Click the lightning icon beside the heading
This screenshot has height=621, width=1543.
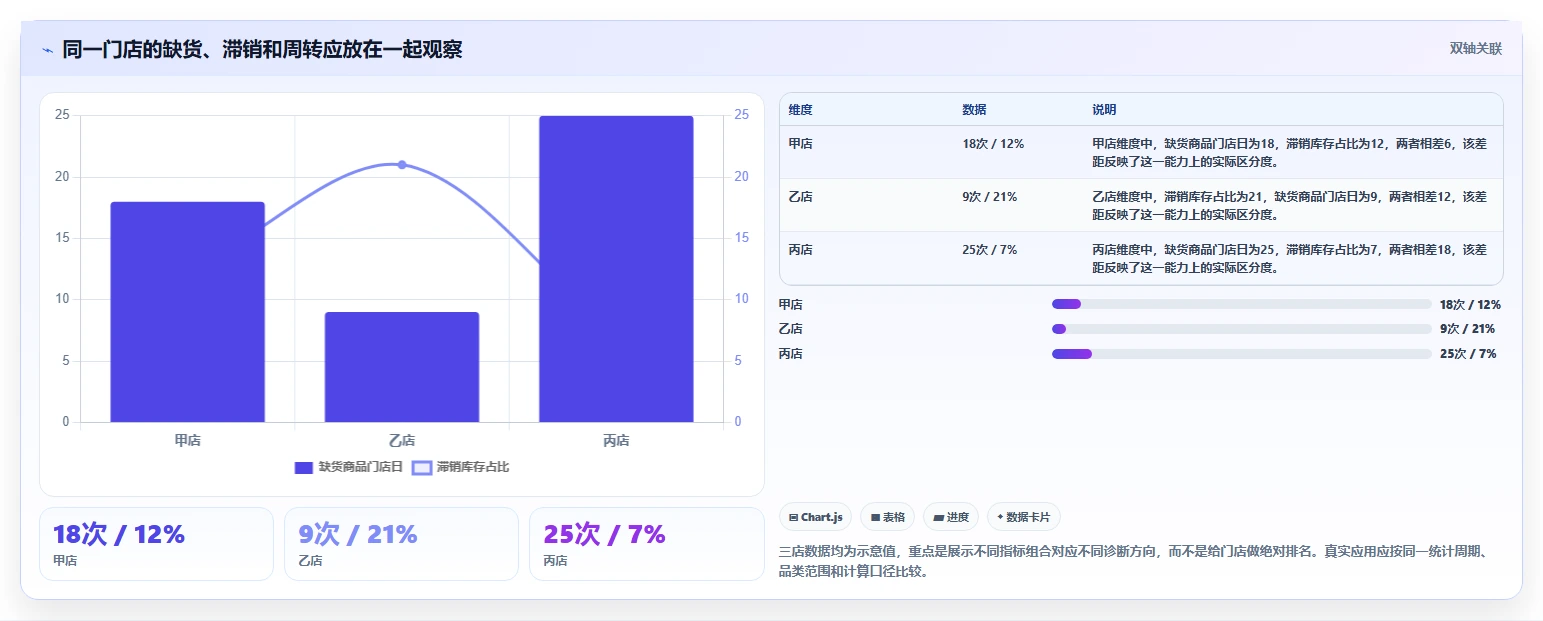point(47,50)
